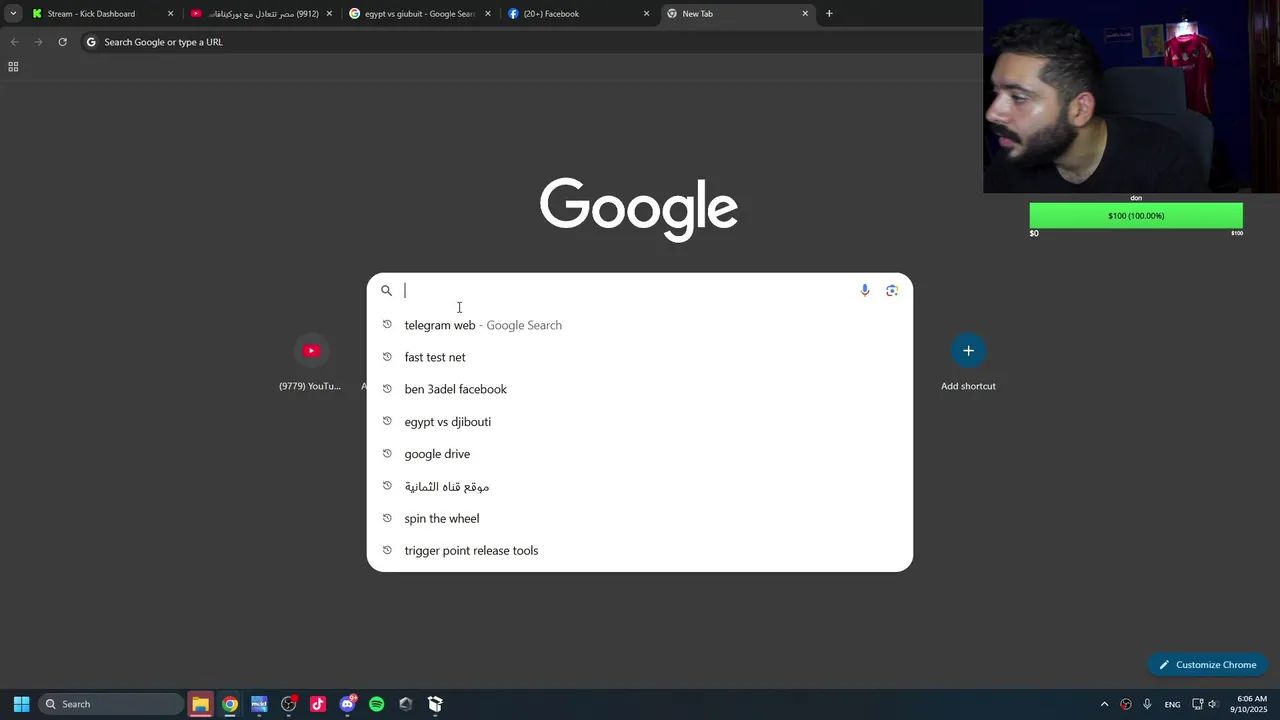The width and height of the screenshot is (1280, 720).
Task: Choose the "ben 3adel facebook" suggestion
Action: pos(640,389)
